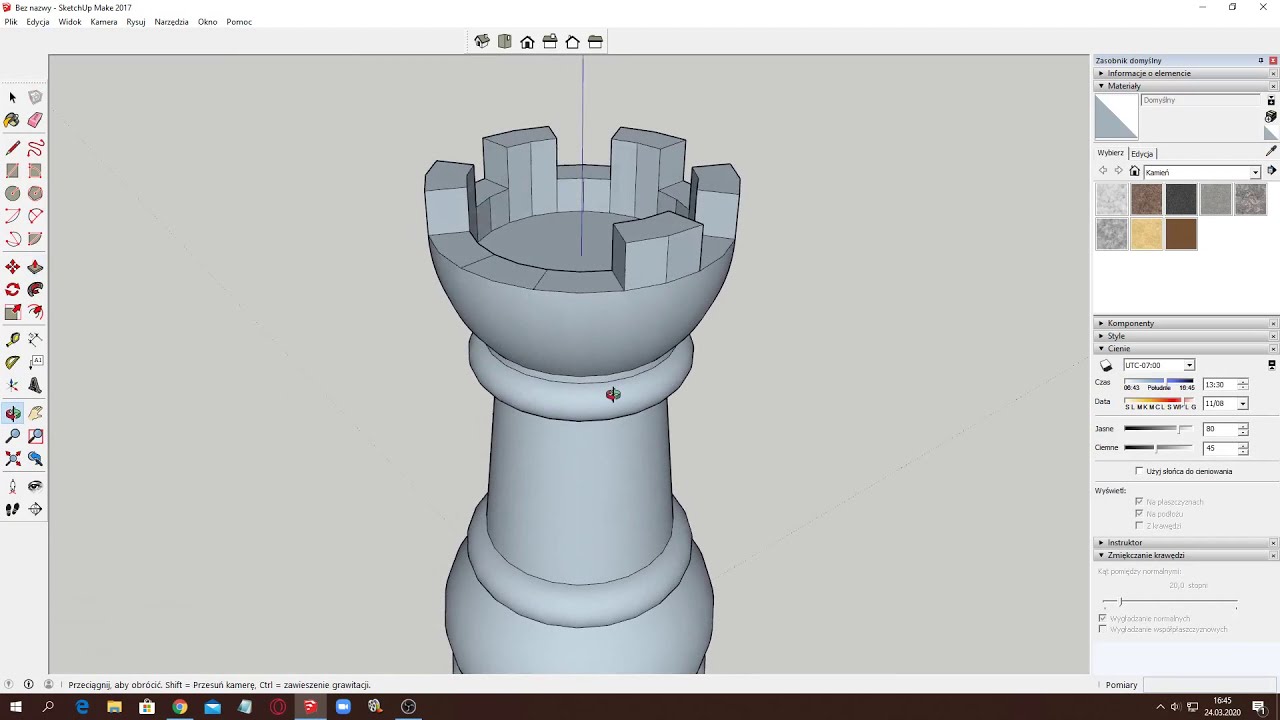The width and height of the screenshot is (1280, 720).
Task: Select the dark charcoal stone swatch
Action: tap(1181, 199)
